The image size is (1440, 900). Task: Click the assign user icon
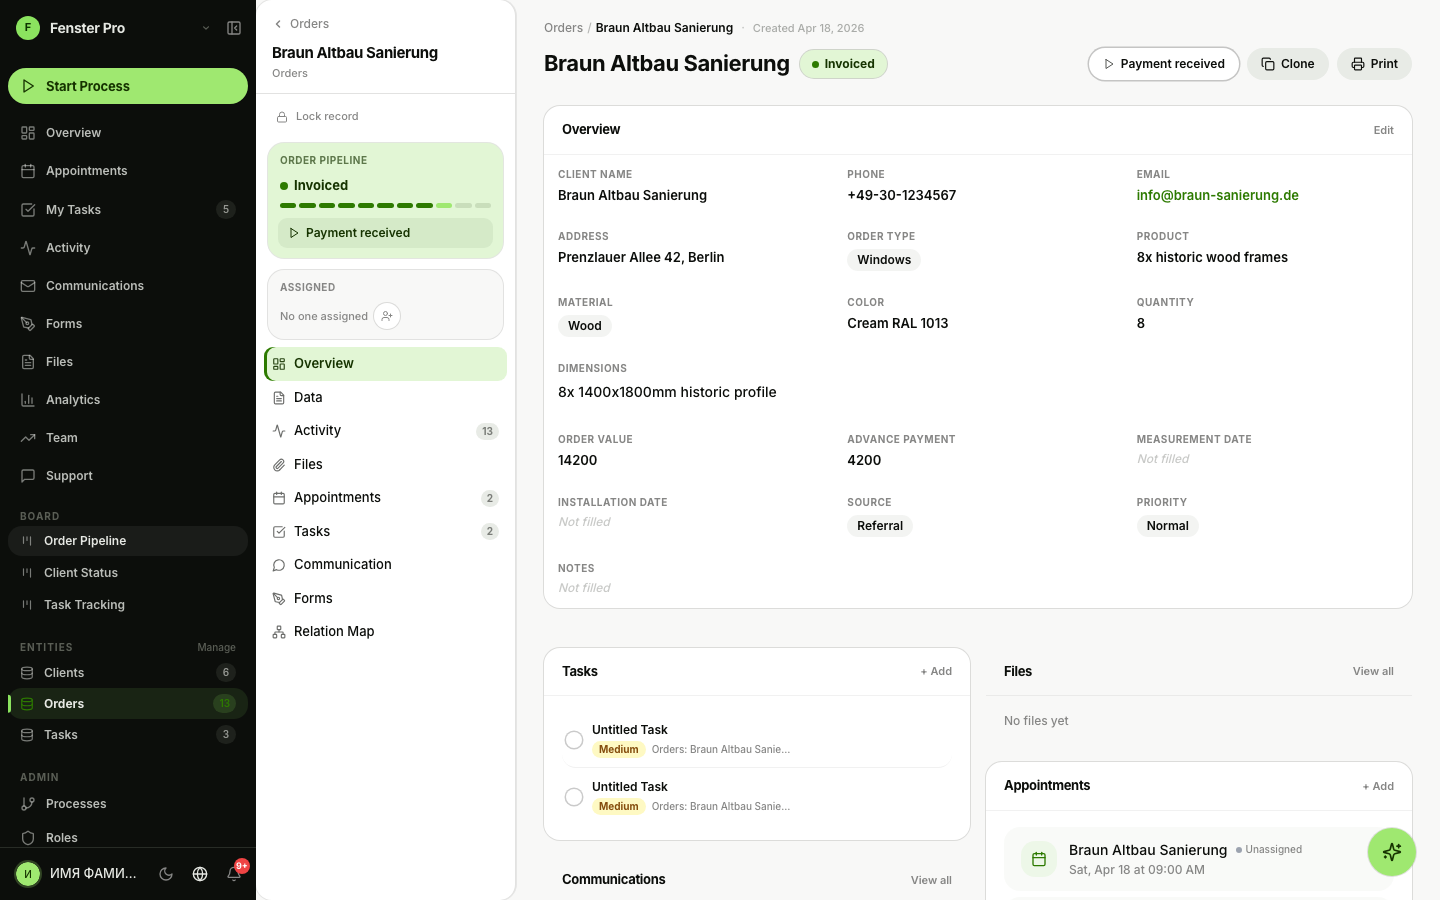pos(387,316)
